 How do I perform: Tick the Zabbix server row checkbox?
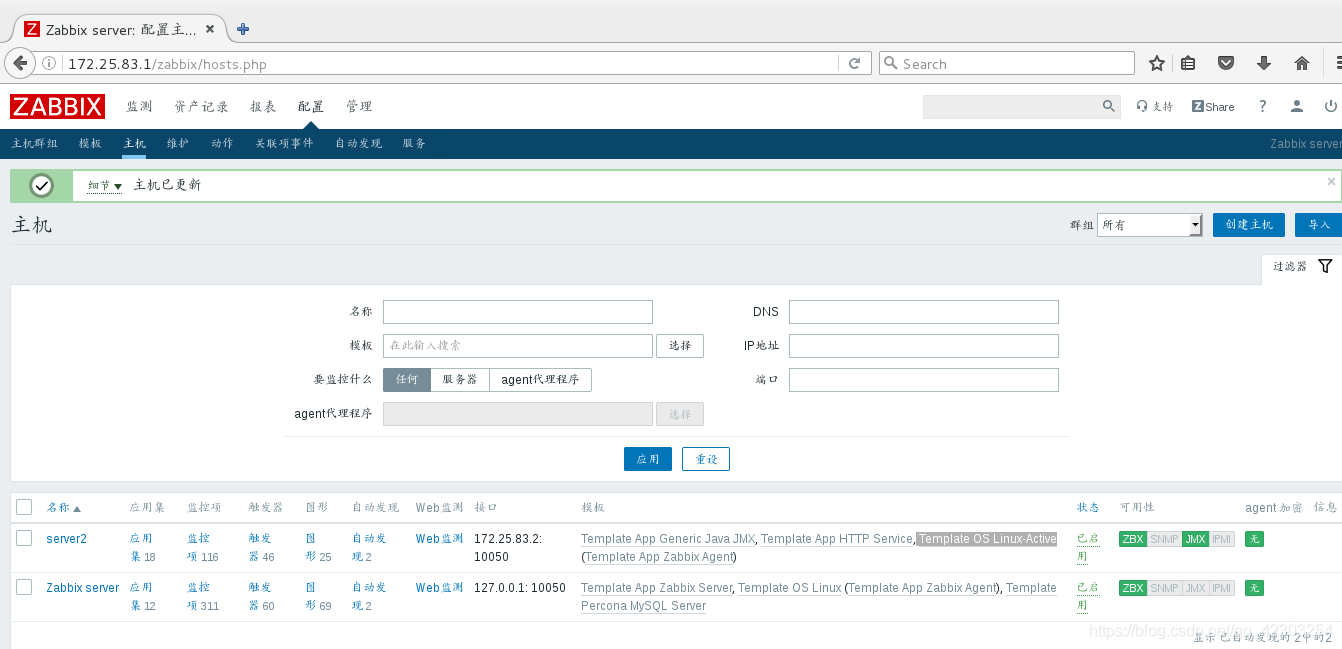pyautogui.click(x=24, y=587)
